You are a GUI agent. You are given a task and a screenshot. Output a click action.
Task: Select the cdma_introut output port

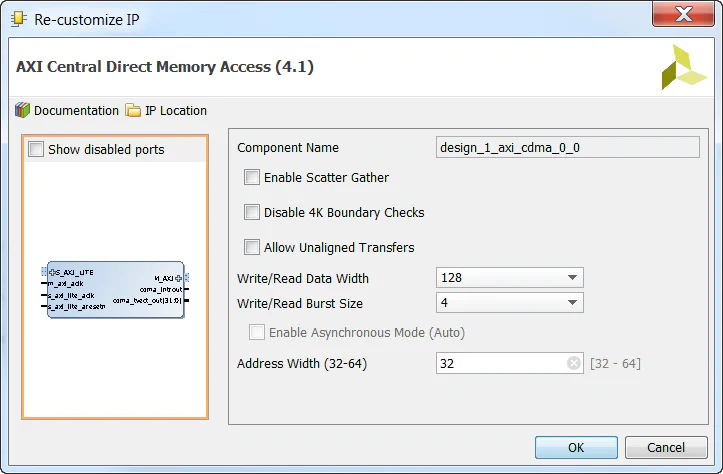pyautogui.click(x=161, y=290)
